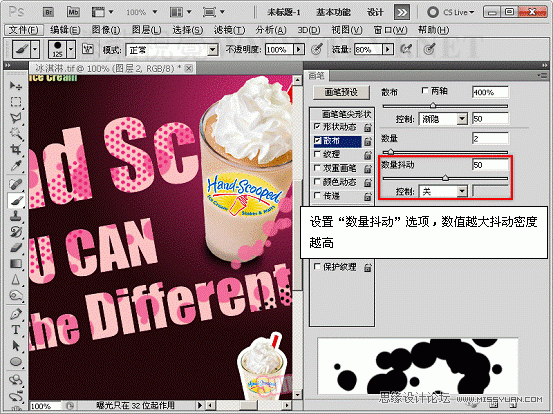
Task: Check the 两轴 checkbox
Action: (x=425, y=91)
